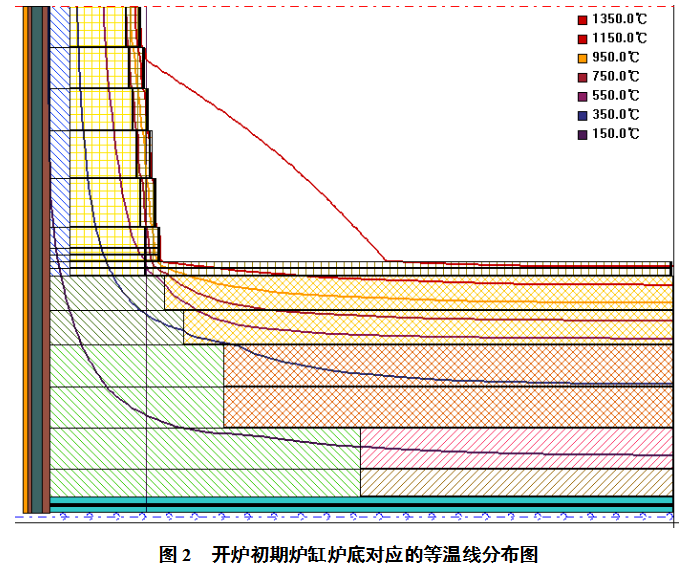Select the 350.0℃ legend label
The height and width of the screenshot is (572, 698).
616,115
